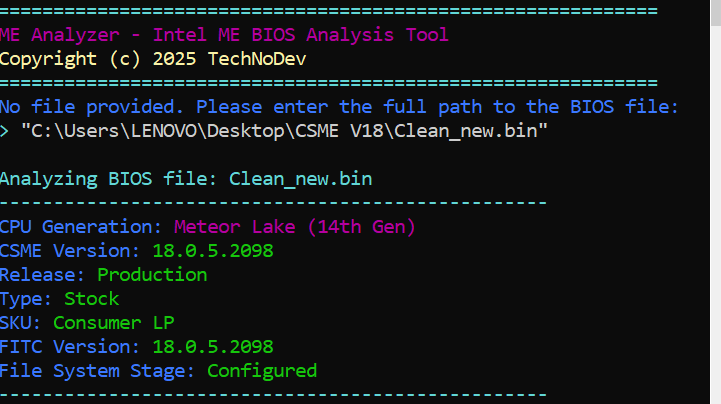Click the 'Configured' stage value
The width and height of the screenshot is (721, 404).
click(x=262, y=371)
